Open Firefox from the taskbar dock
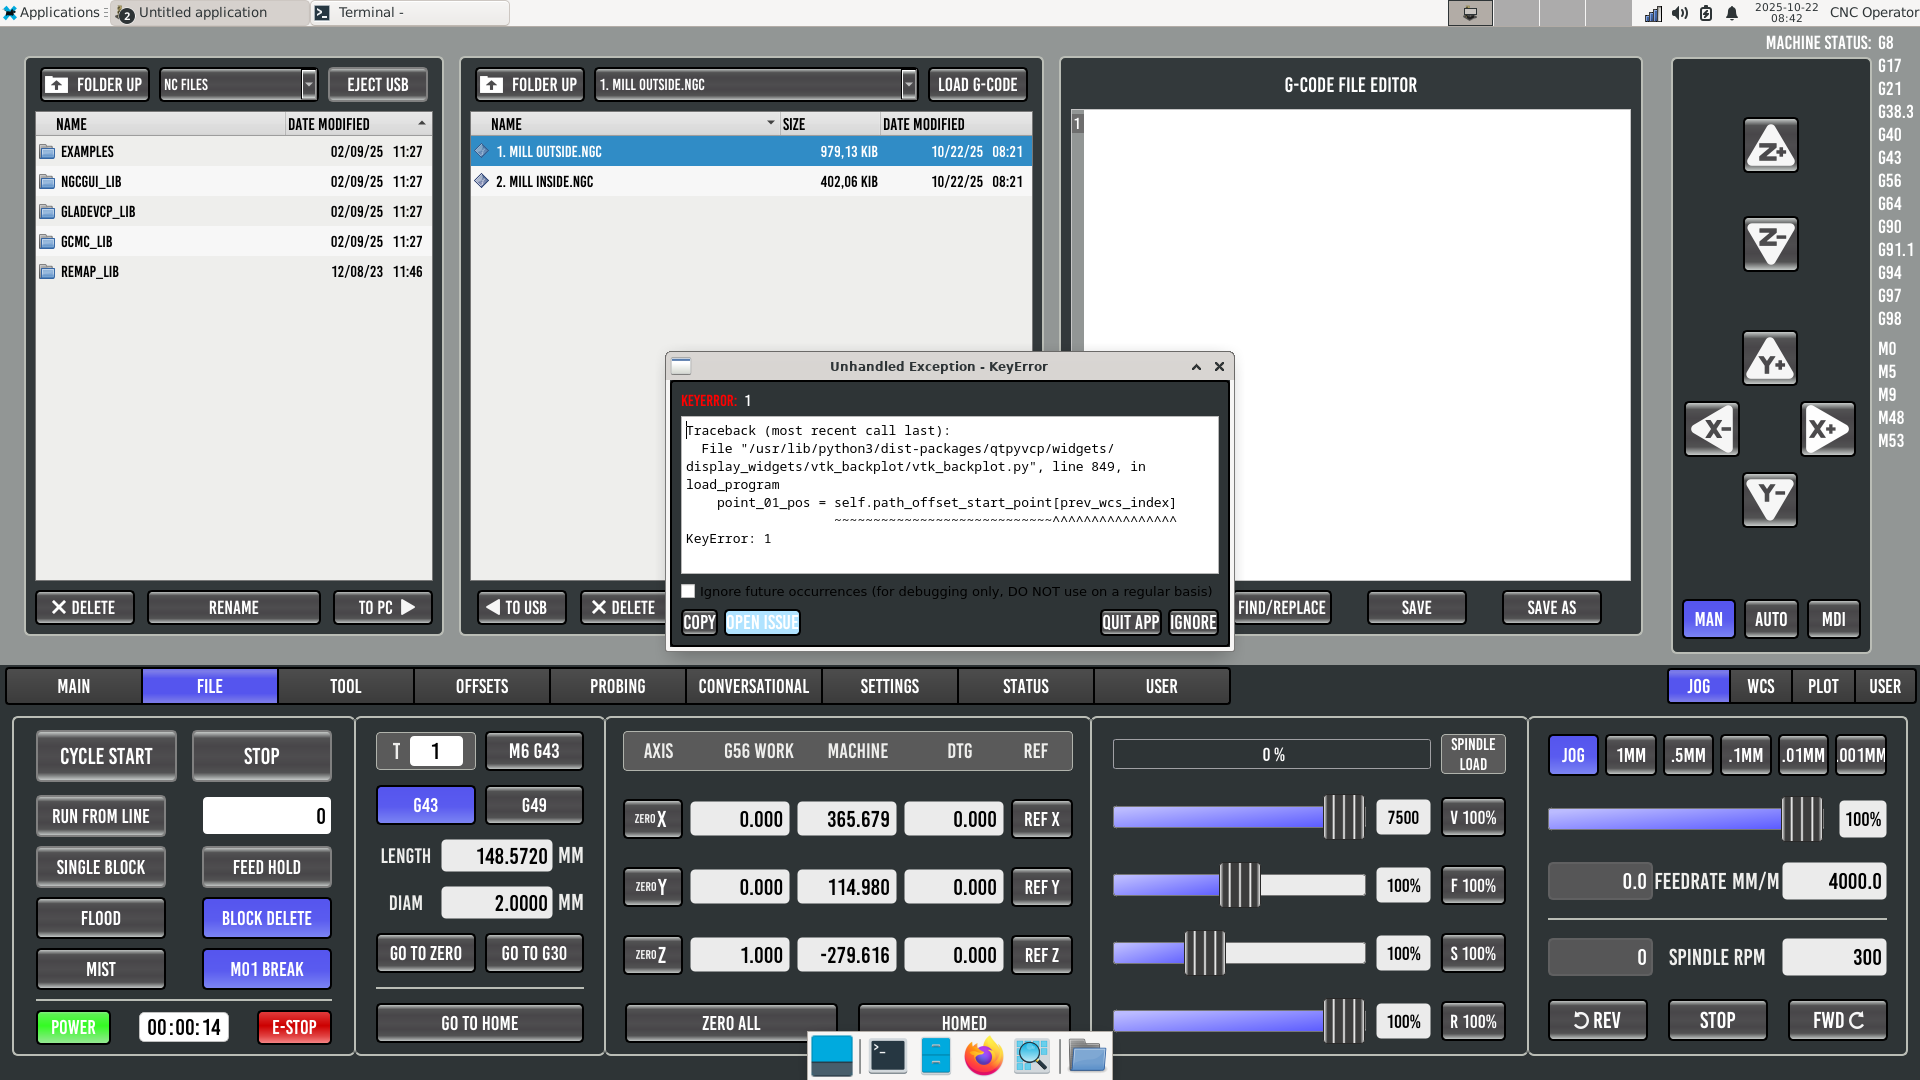The height and width of the screenshot is (1080, 1920). click(x=983, y=1056)
